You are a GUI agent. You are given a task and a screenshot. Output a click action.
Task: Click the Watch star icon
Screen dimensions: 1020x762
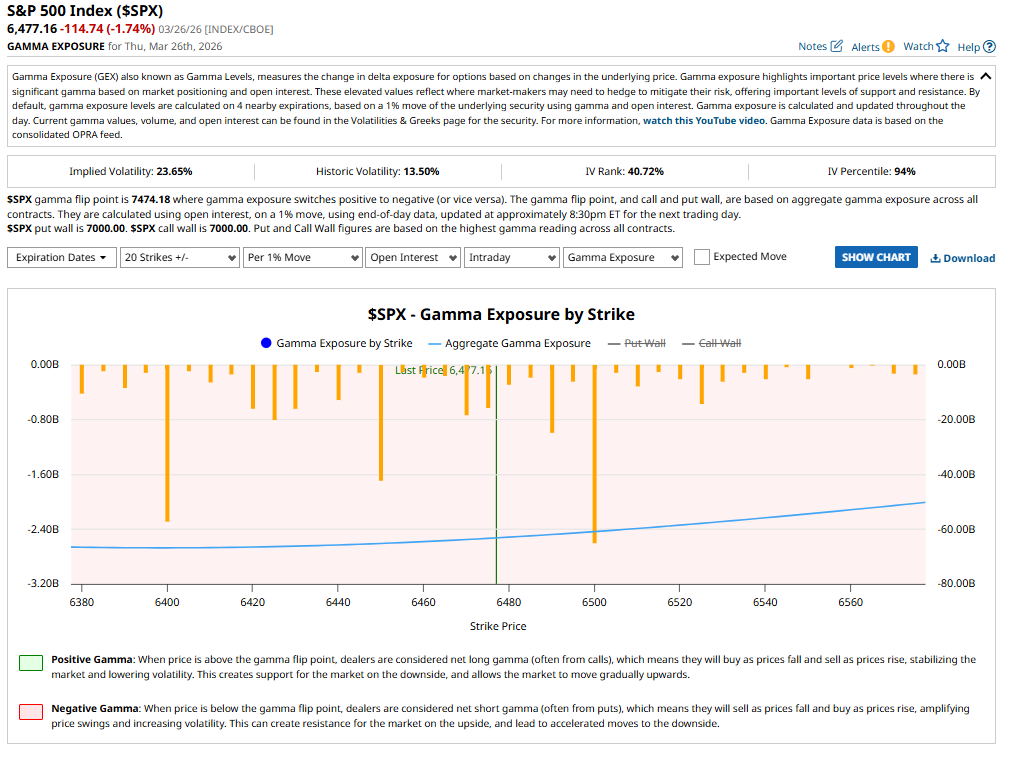pyautogui.click(x=942, y=46)
